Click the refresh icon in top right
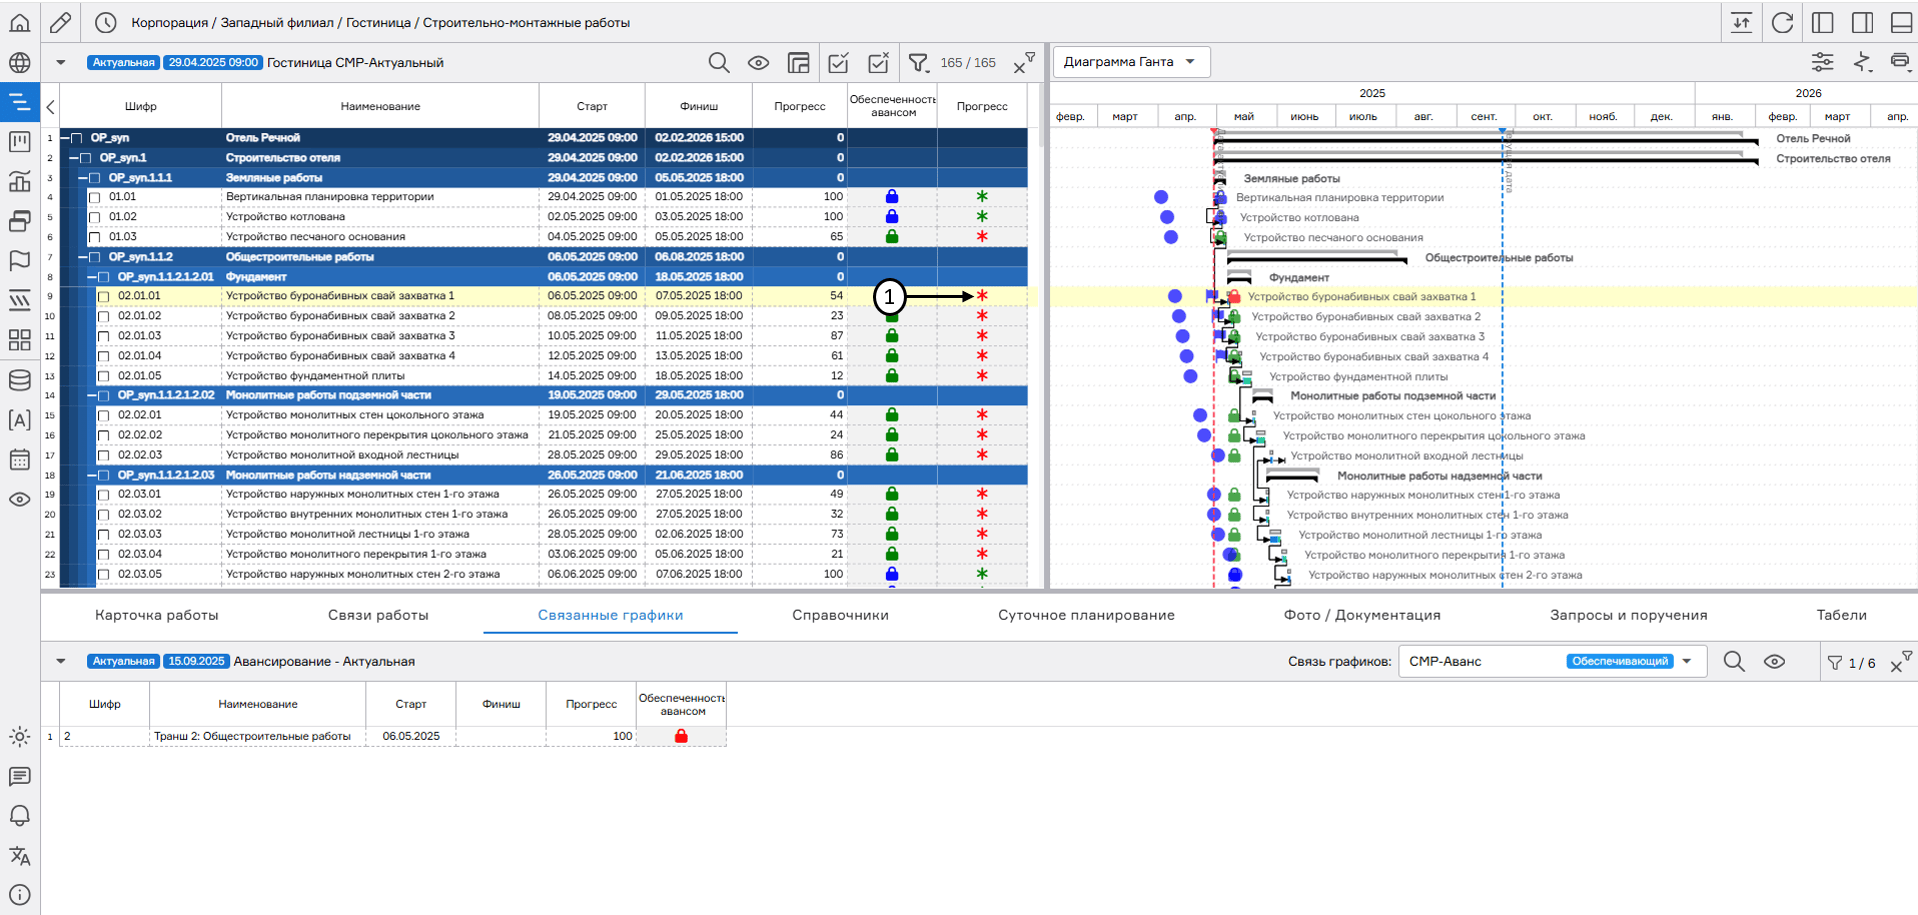Image resolution: width=1918 pixels, height=915 pixels. 1782,23
